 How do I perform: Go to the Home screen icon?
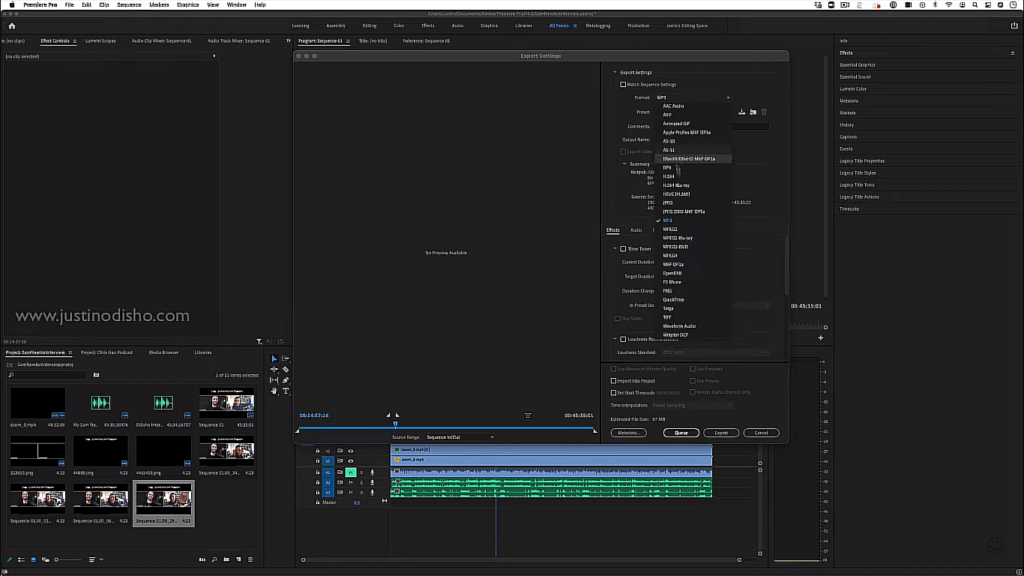tap(12, 26)
